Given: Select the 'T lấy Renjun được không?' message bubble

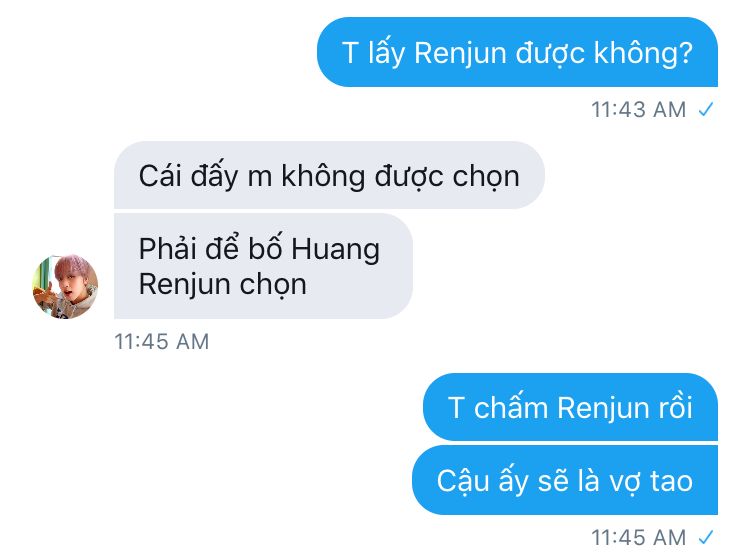Looking at the screenshot, I should pos(517,52).
